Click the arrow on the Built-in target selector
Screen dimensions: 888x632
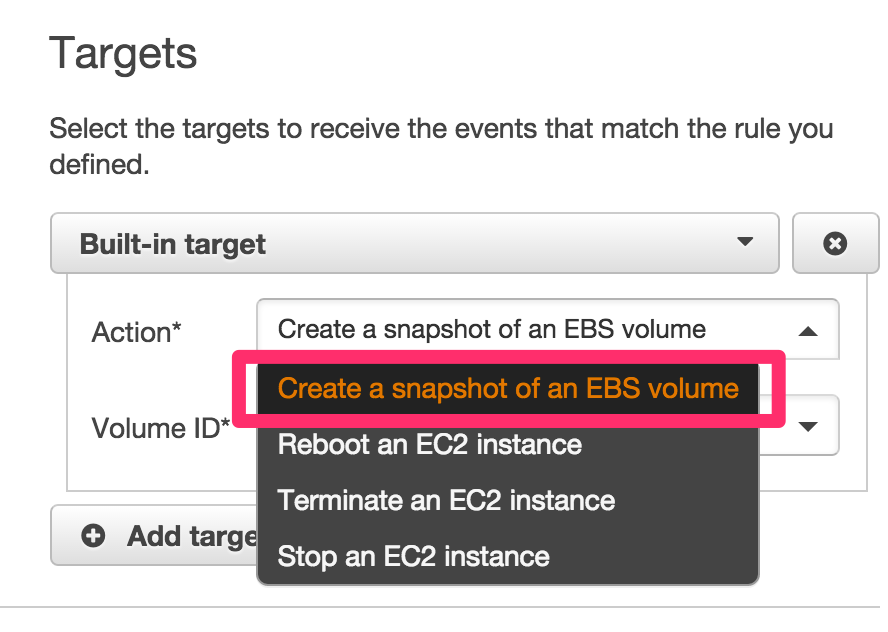click(x=744, y=243)
